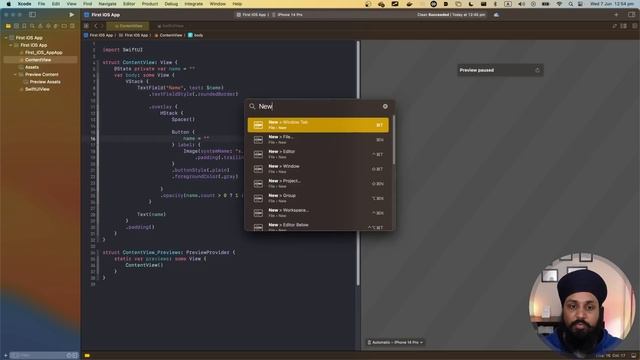Go back with the editor back arrow
640x360 pixels.
coord(96,26)
